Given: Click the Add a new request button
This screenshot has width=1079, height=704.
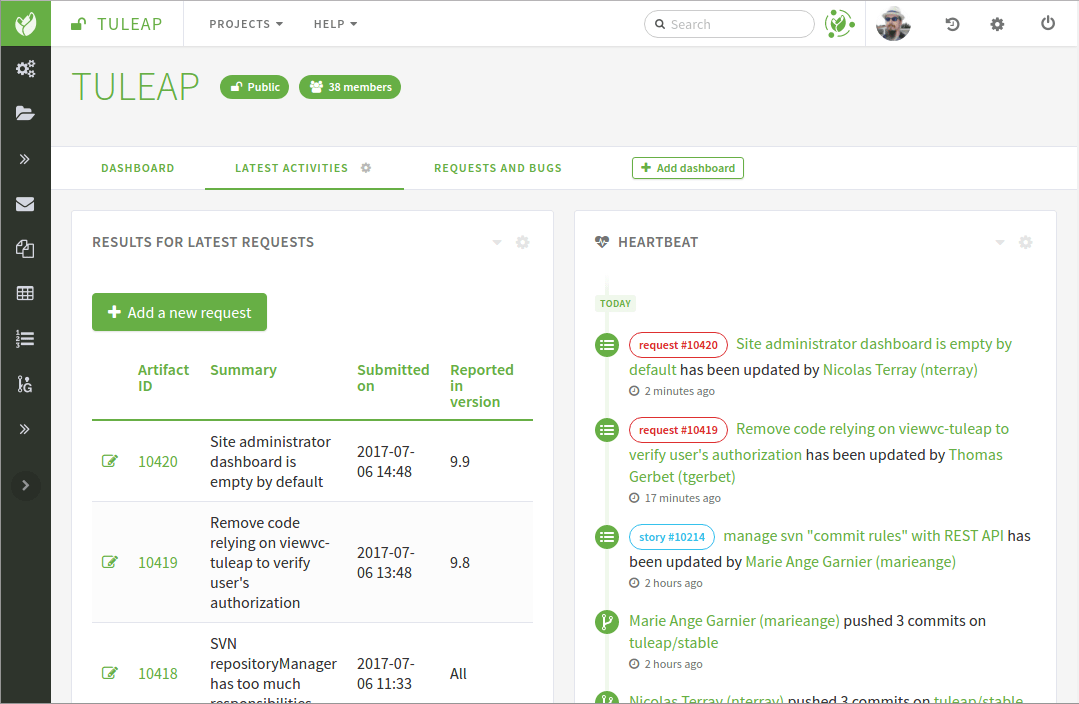Looking at the screenshot, I should coord(179,312).
